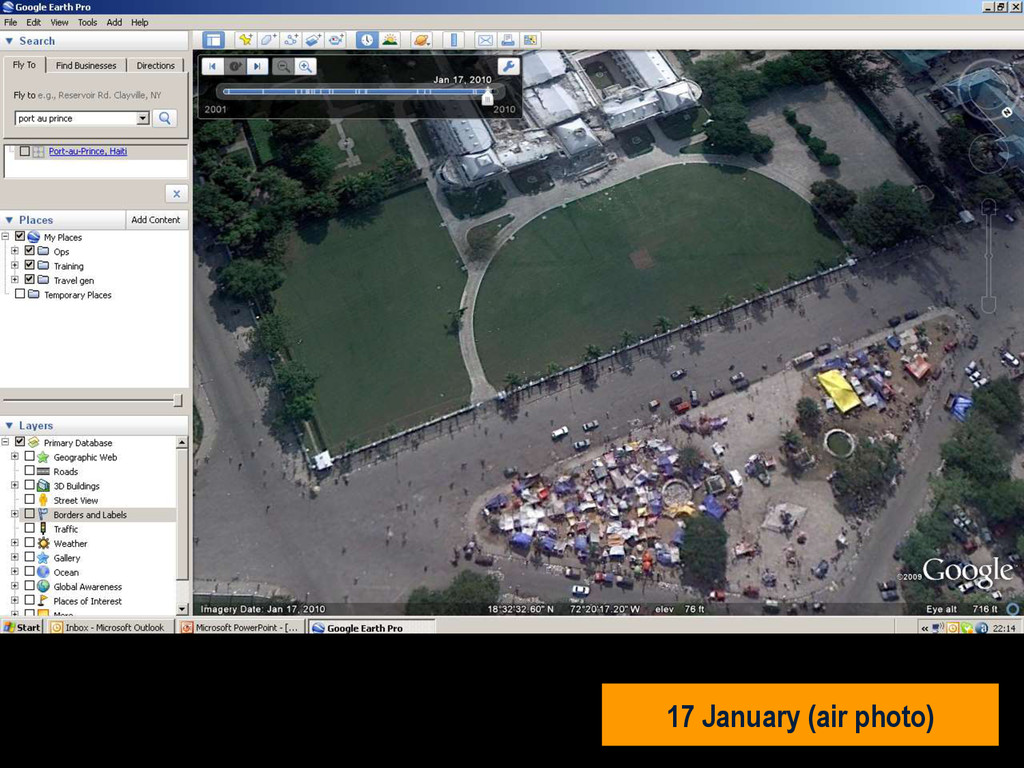Toggle the sidebar visibility icon

(x=213, y=40)
